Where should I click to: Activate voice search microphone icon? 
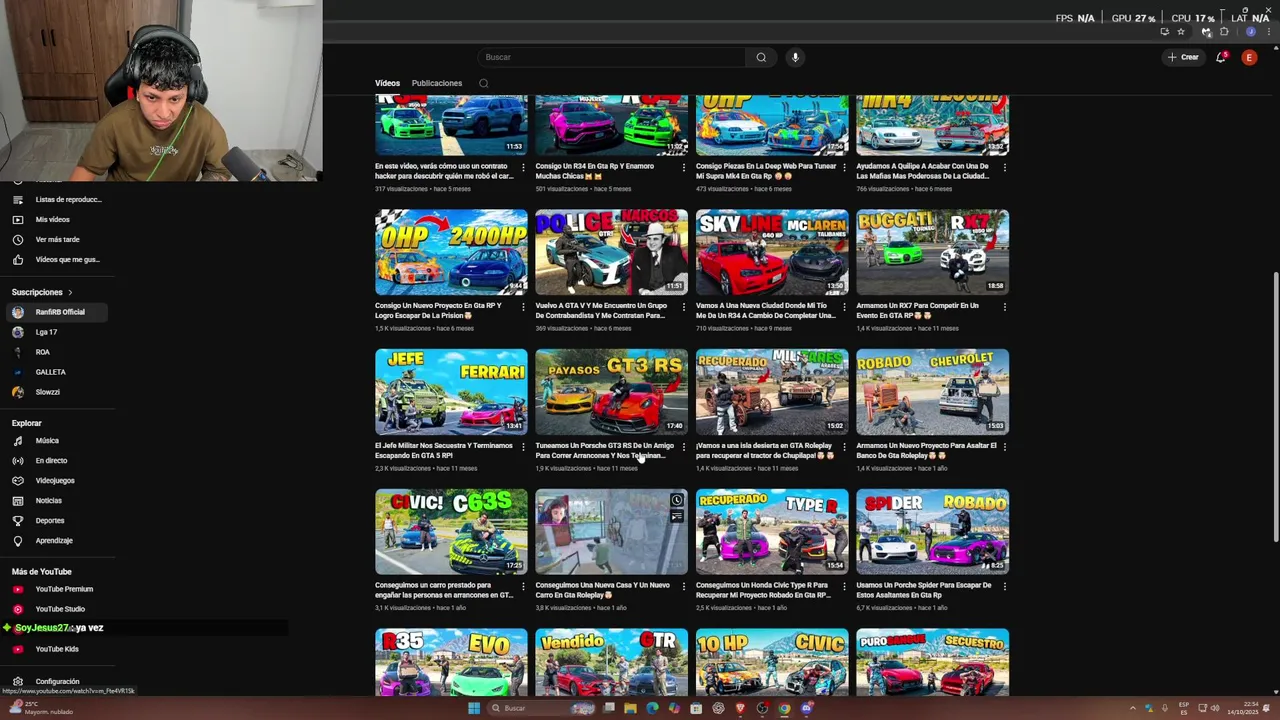tap(795, 57)
